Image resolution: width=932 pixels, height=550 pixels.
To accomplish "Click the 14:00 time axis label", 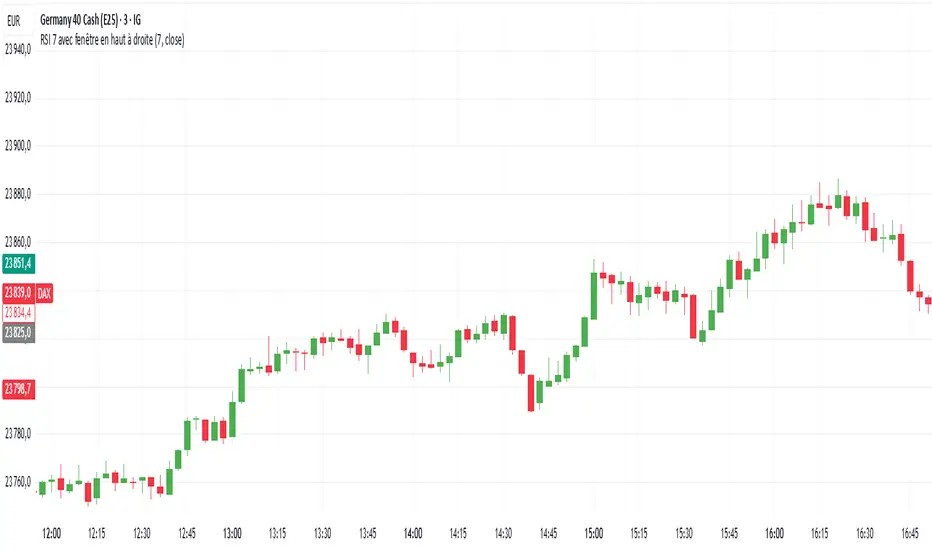I will (x=412, y=533).
